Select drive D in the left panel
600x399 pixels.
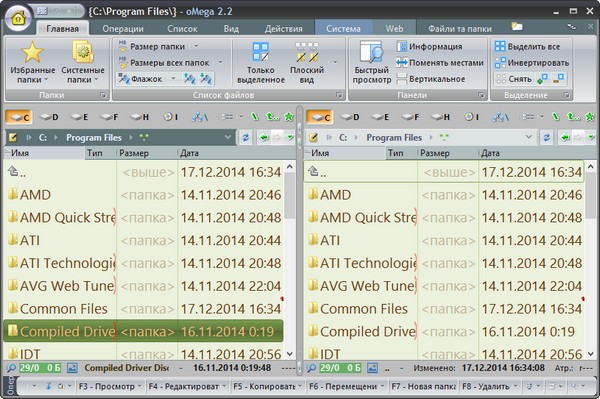(49, 117)
